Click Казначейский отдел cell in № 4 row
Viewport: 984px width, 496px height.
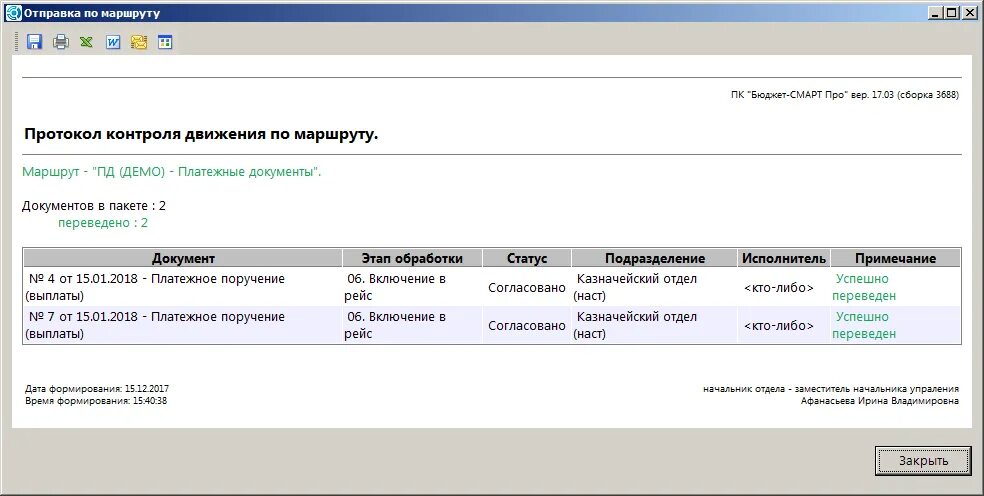point(655,287)
